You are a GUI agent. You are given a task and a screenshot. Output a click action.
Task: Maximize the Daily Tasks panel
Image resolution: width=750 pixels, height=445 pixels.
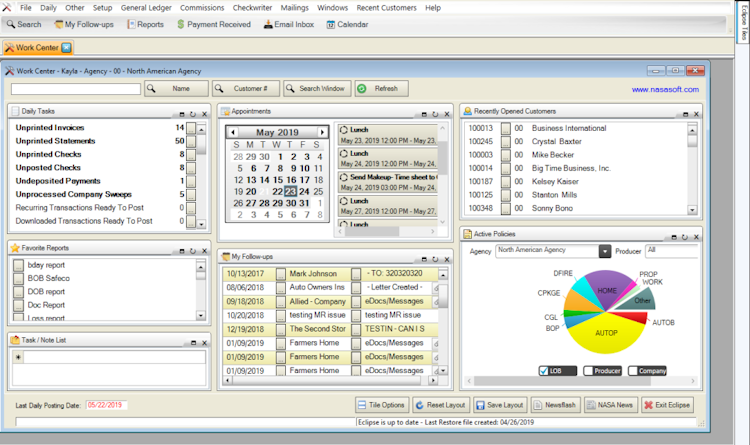pyautogui.click(x=182, y=114)
